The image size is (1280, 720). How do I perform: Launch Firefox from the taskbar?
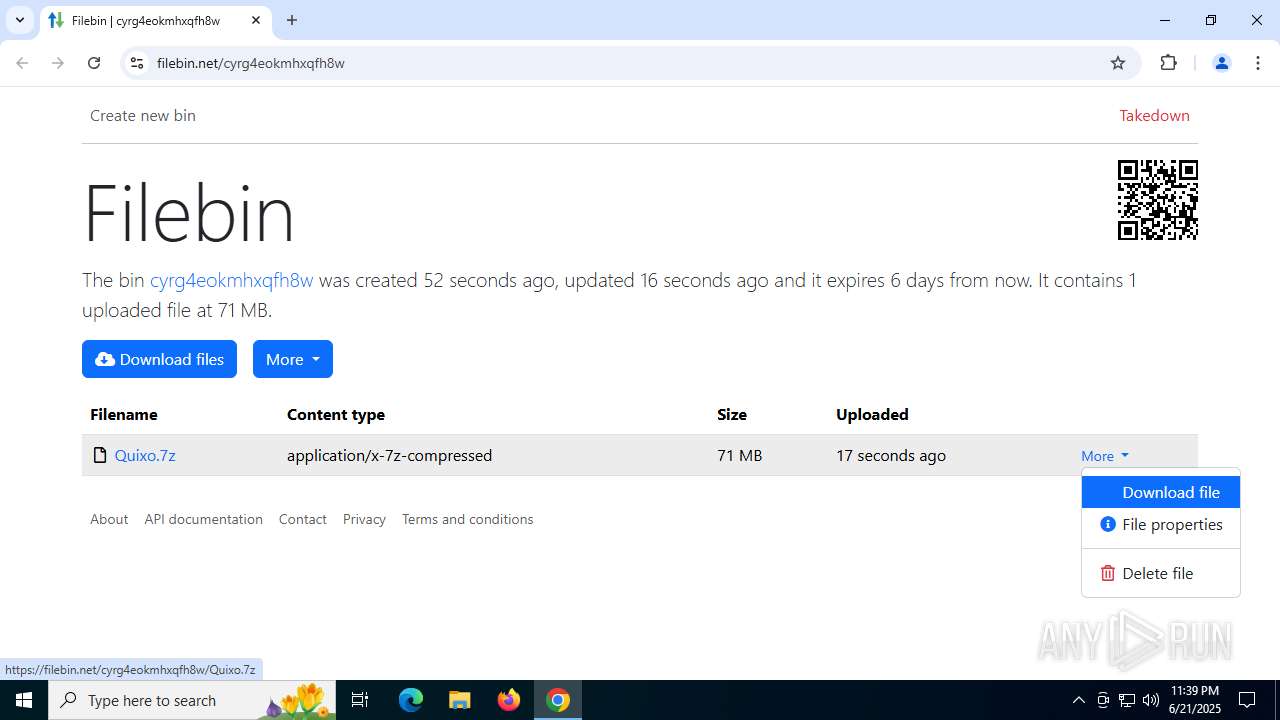tap(509, 700)
